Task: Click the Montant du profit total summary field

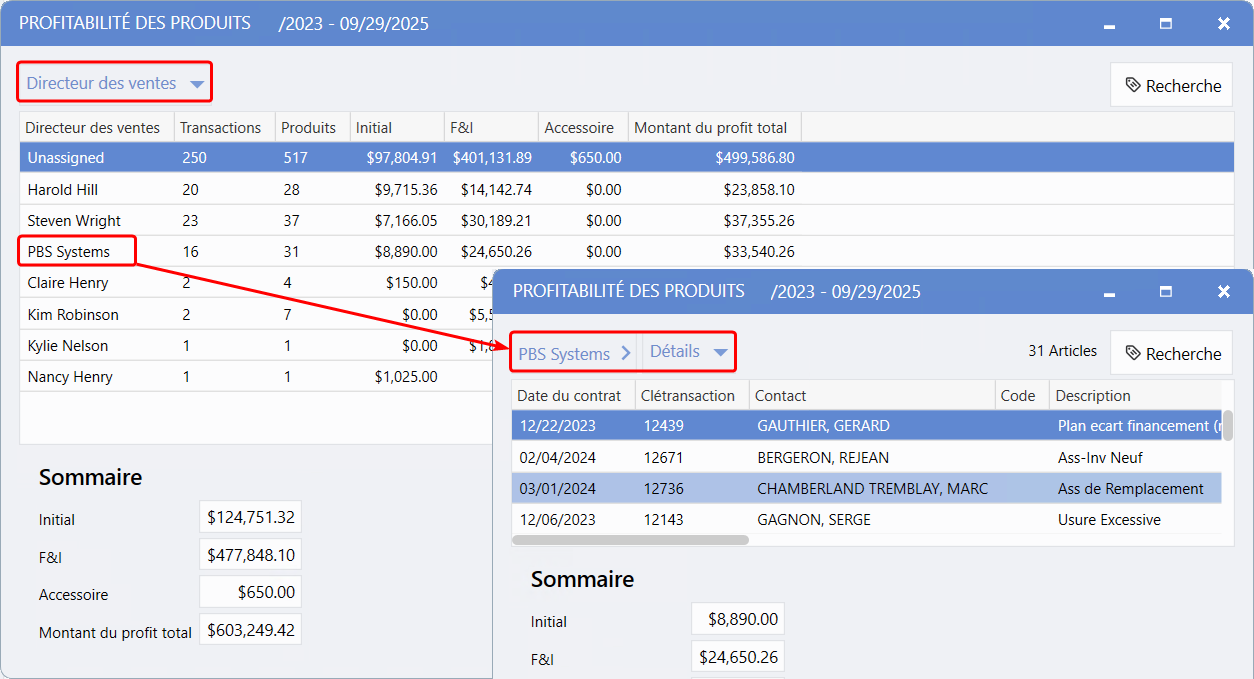Action: (x=250, y=630)
